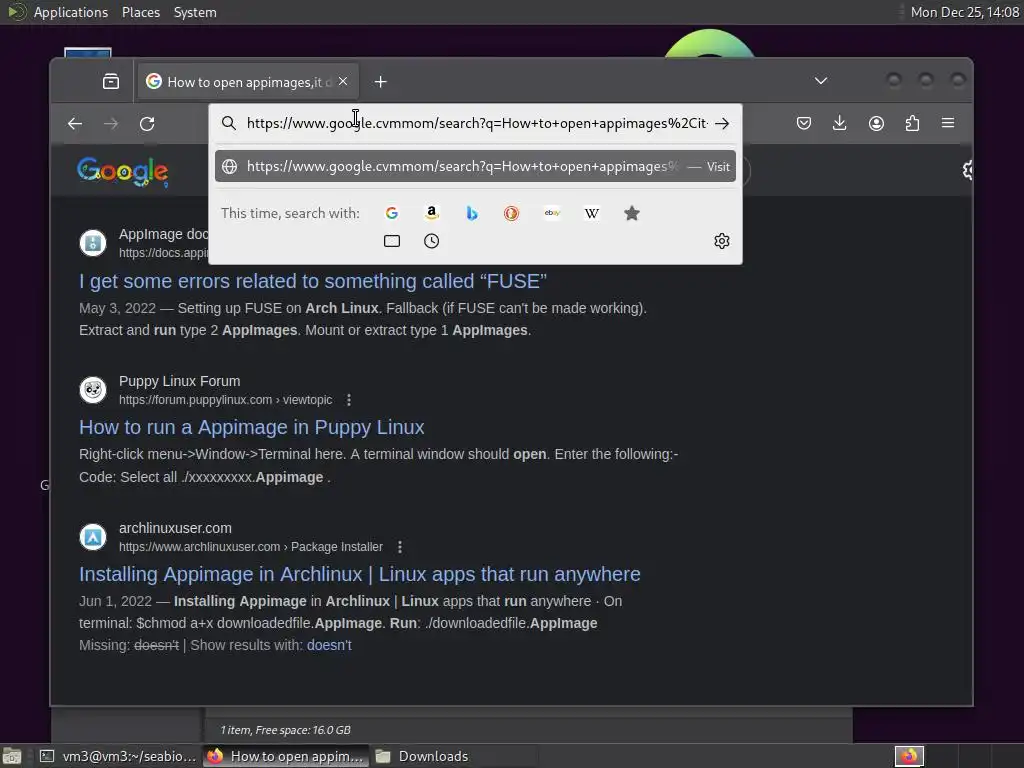Click the AppImage docs site favicon
Image resolution: width=1024 pixels, height=768 pixels.
click(x=93, y=243)
